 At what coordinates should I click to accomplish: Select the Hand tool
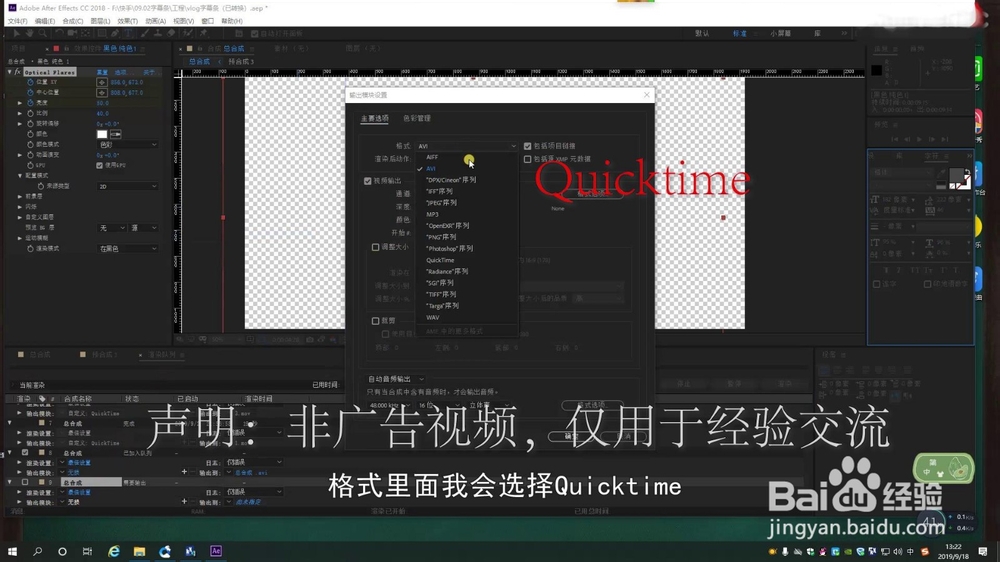coord(29,33)
